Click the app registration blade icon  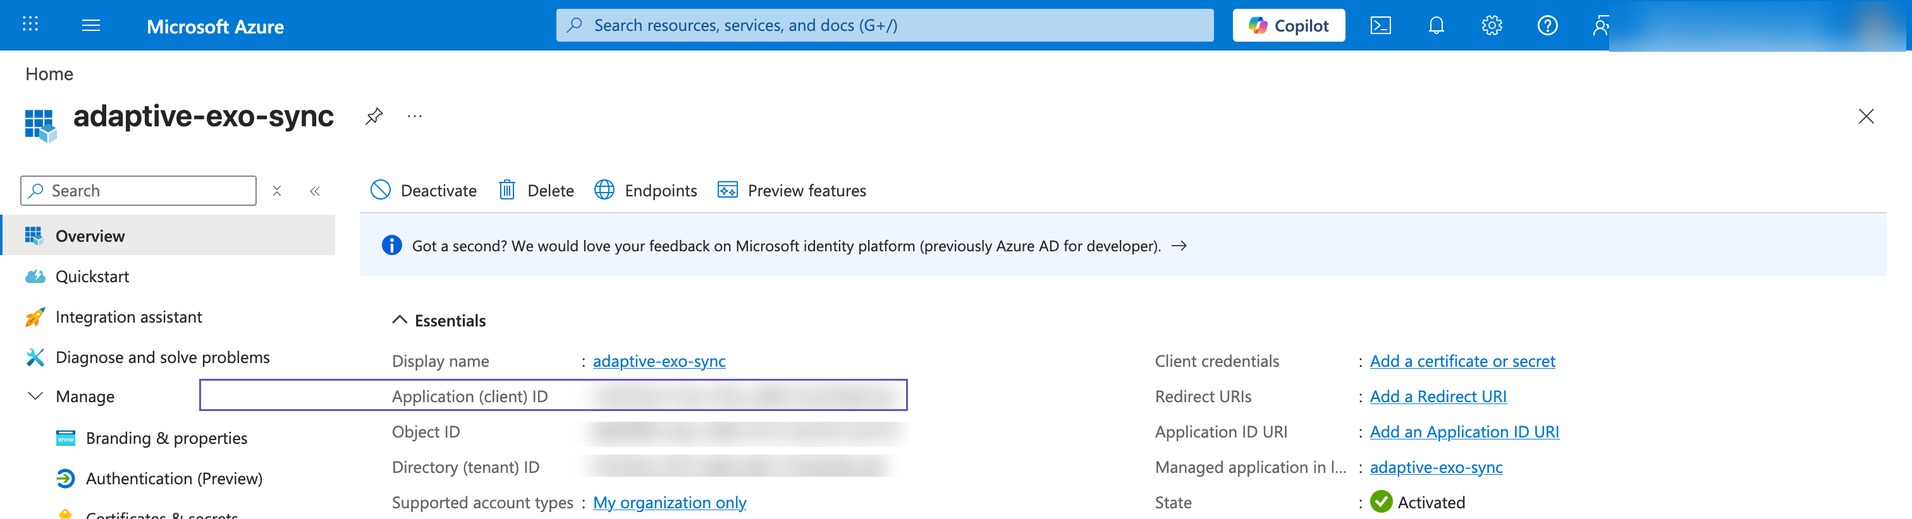click(40, 124)
